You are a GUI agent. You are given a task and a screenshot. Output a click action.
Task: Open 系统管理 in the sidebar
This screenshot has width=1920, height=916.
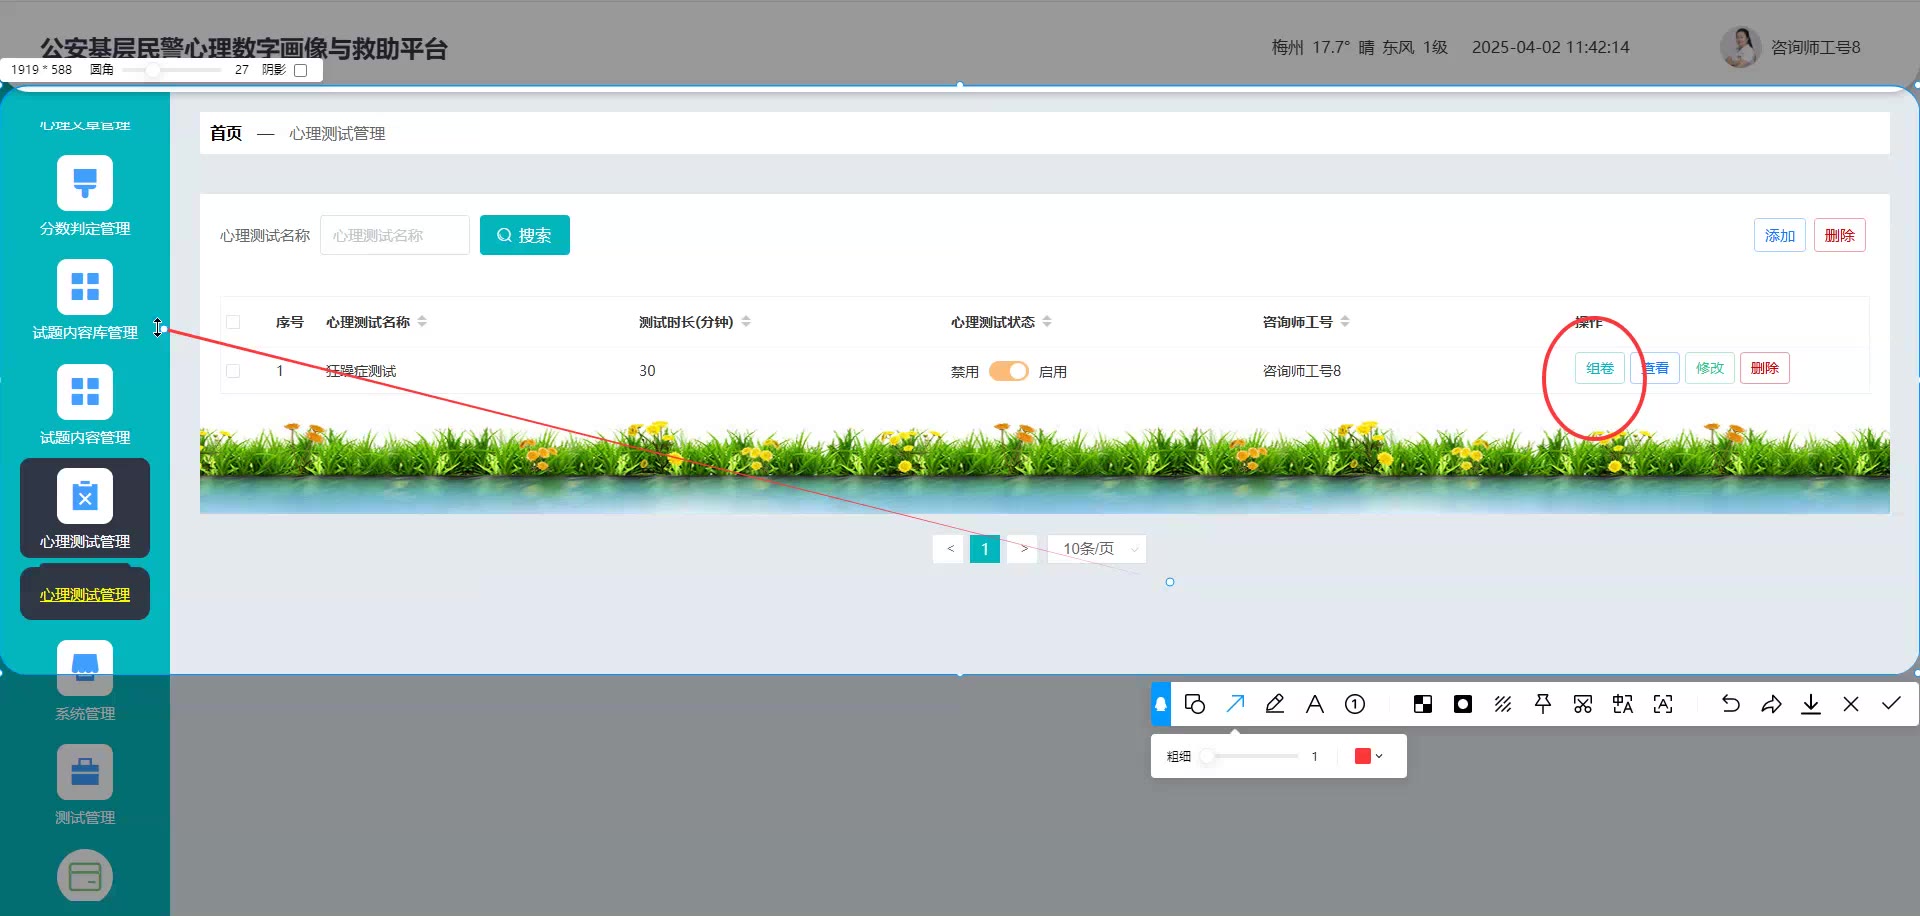(85, 682)
